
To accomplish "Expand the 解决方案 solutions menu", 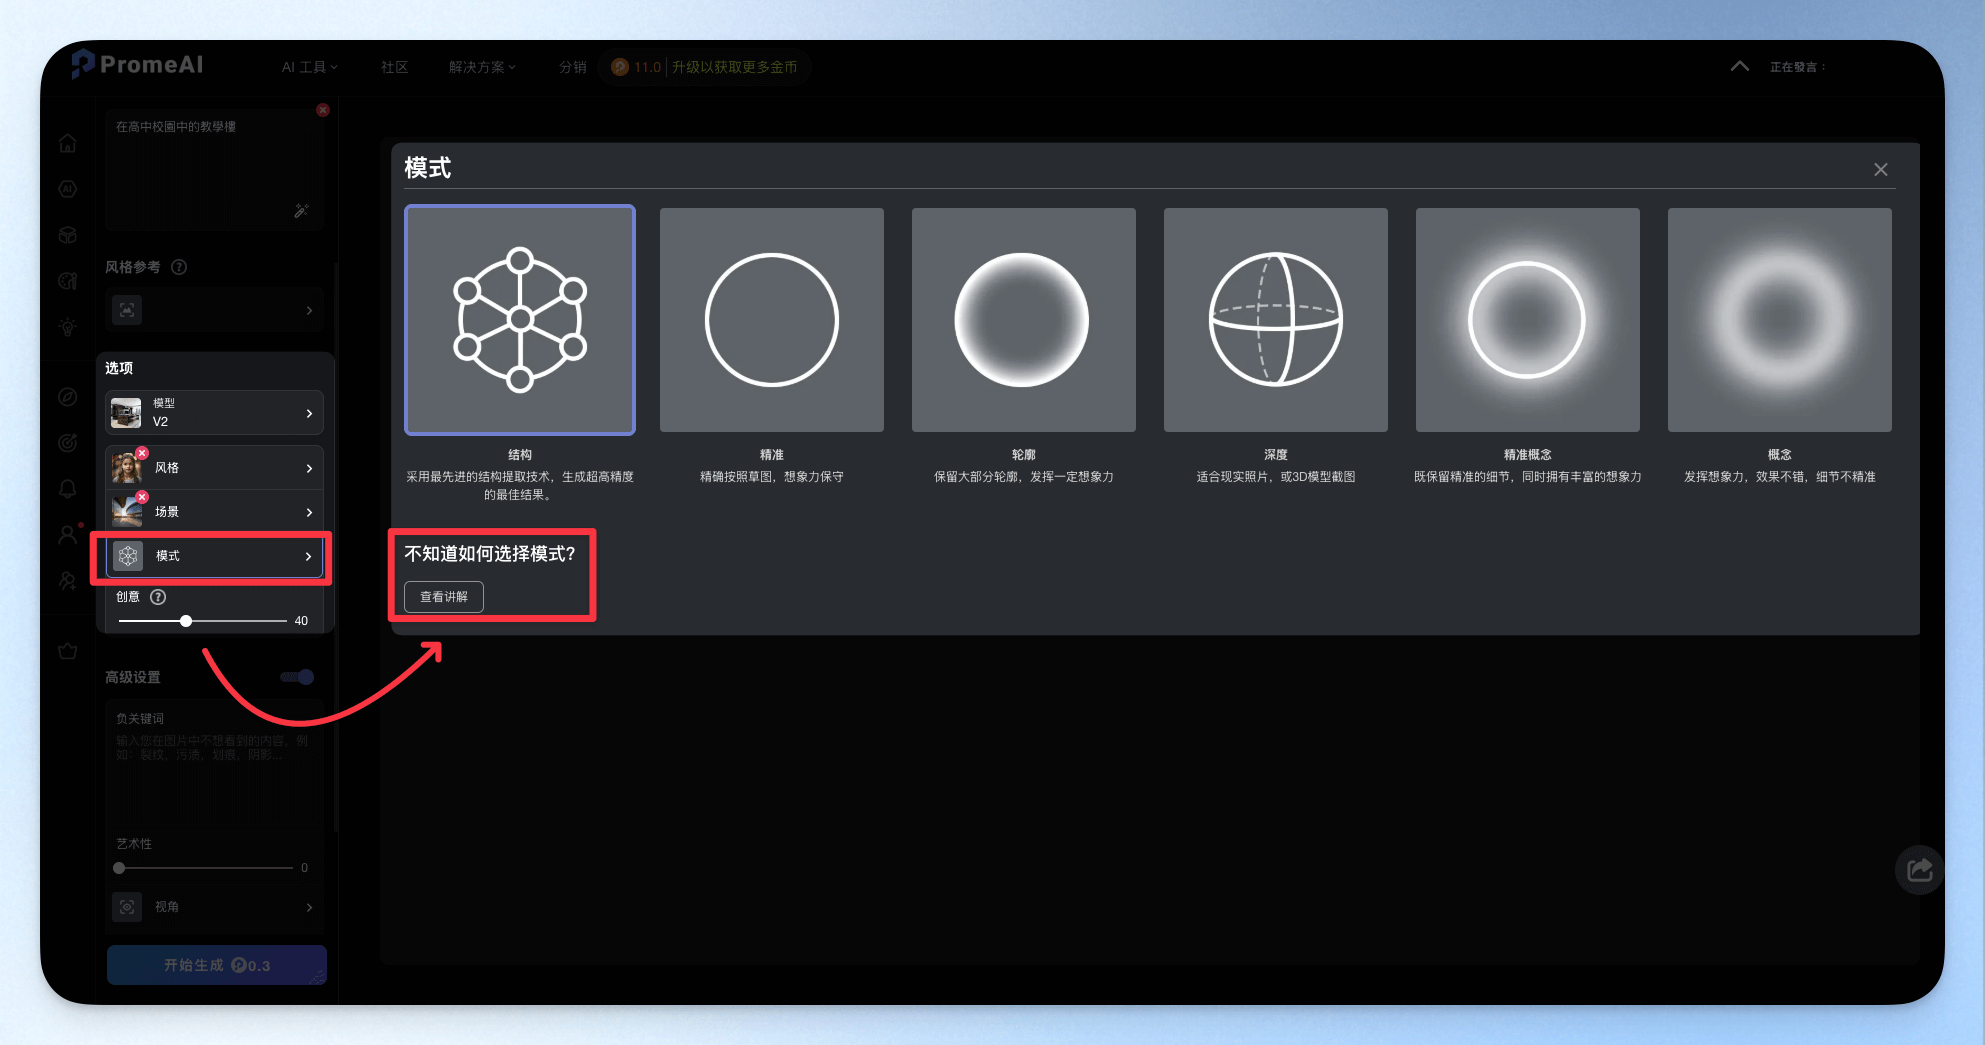I will pos(482,67).
